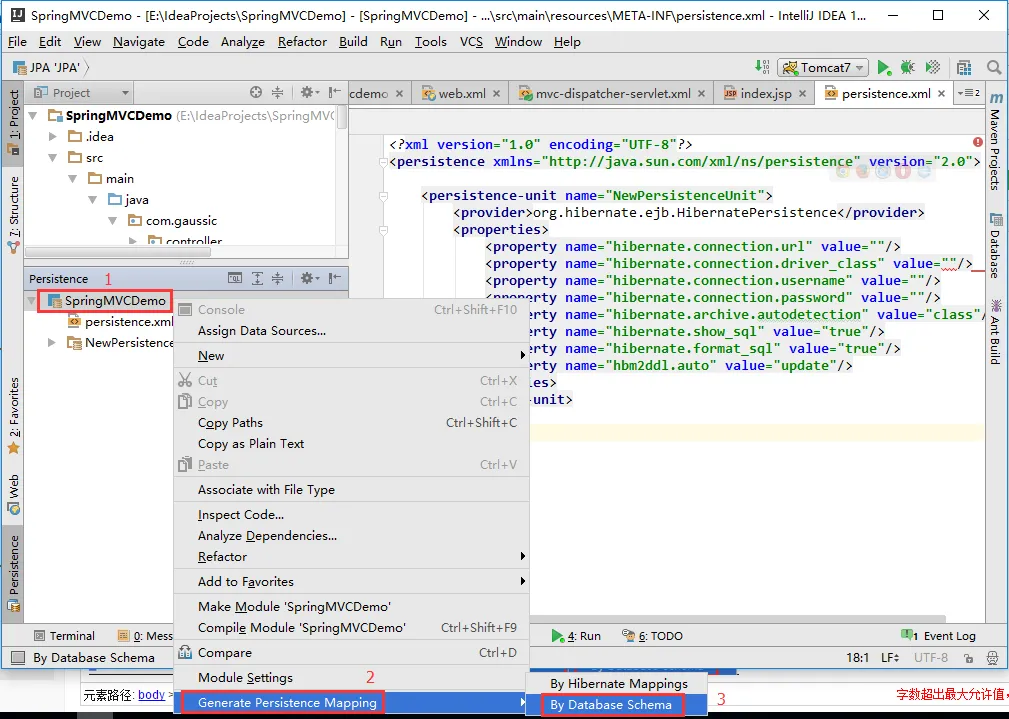Collapse all in the Project panel

[277, 93]
